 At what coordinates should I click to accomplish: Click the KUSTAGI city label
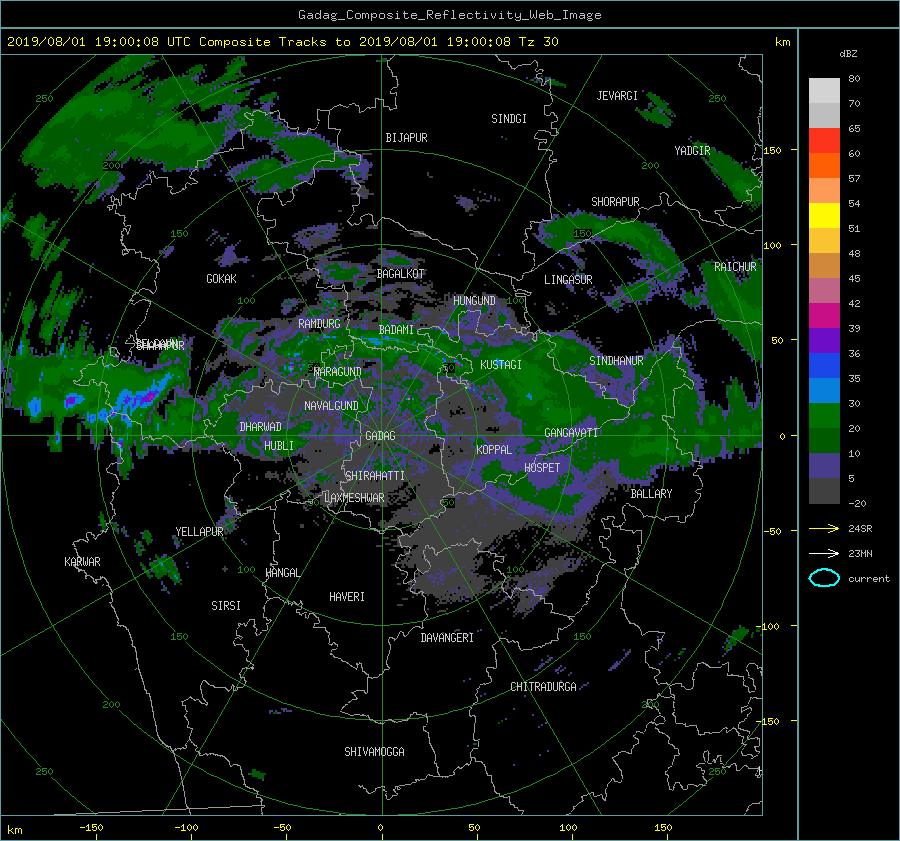point(501,365)
